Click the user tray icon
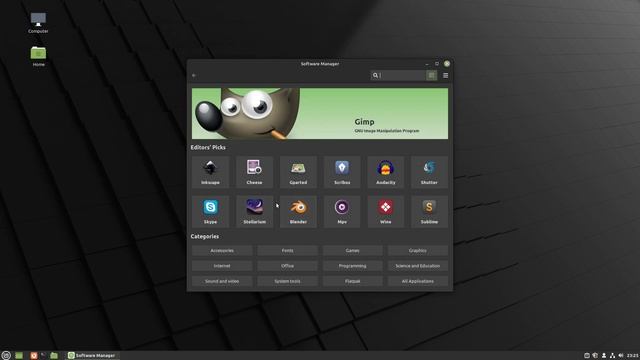Screen dimensions: 640x360 [x=604, y=356]
